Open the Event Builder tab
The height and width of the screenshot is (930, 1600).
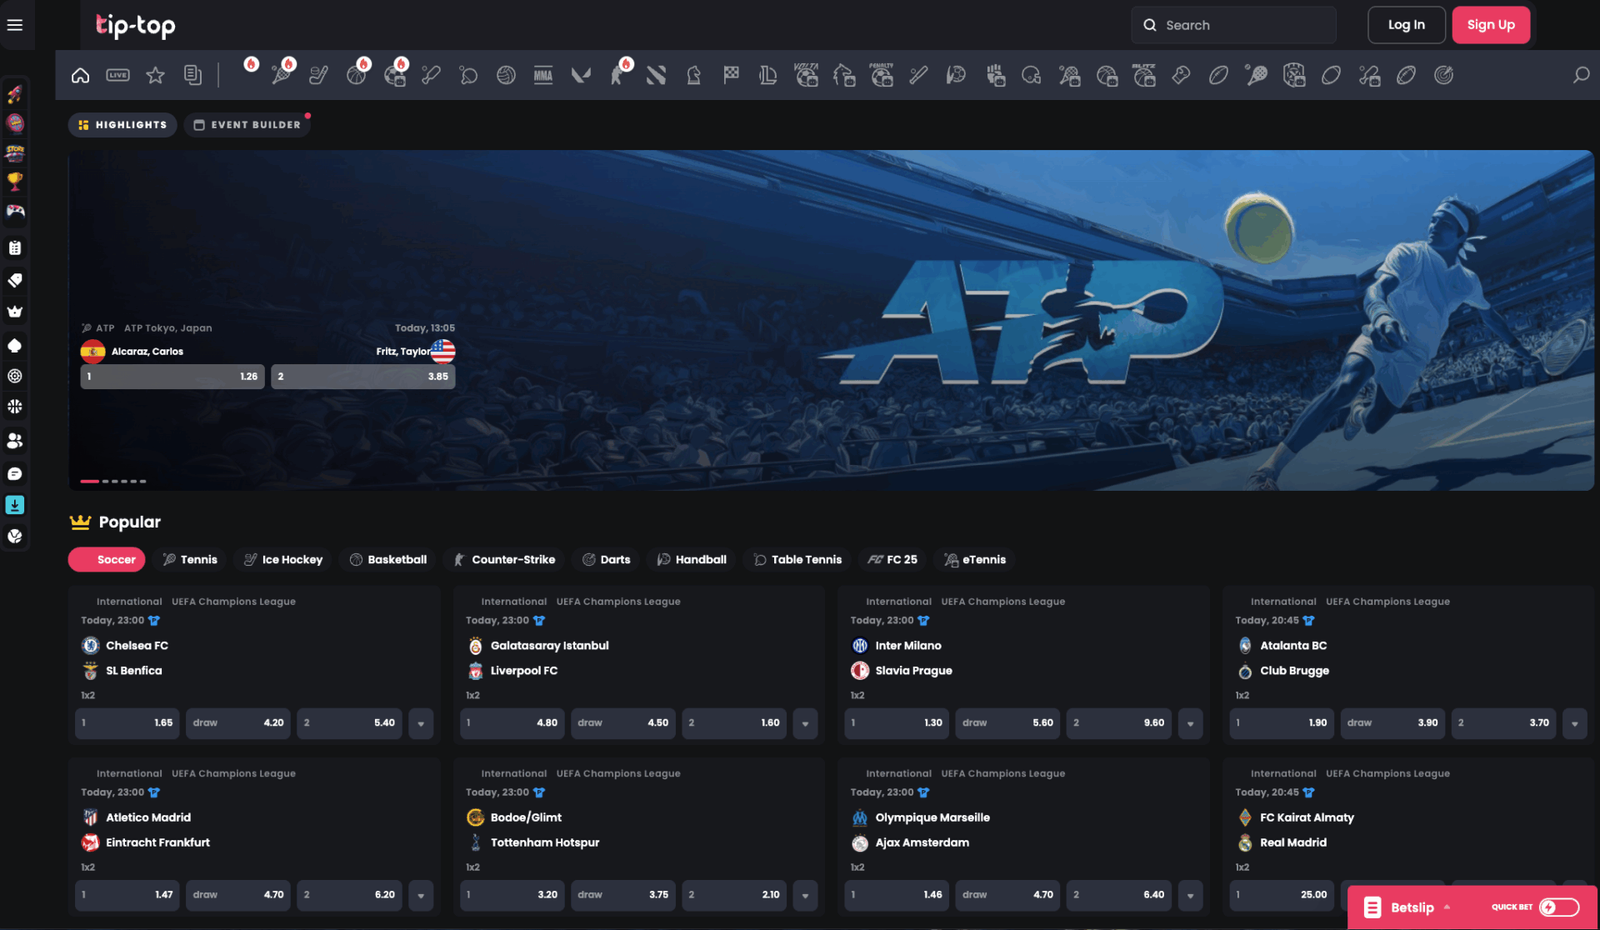247,125
